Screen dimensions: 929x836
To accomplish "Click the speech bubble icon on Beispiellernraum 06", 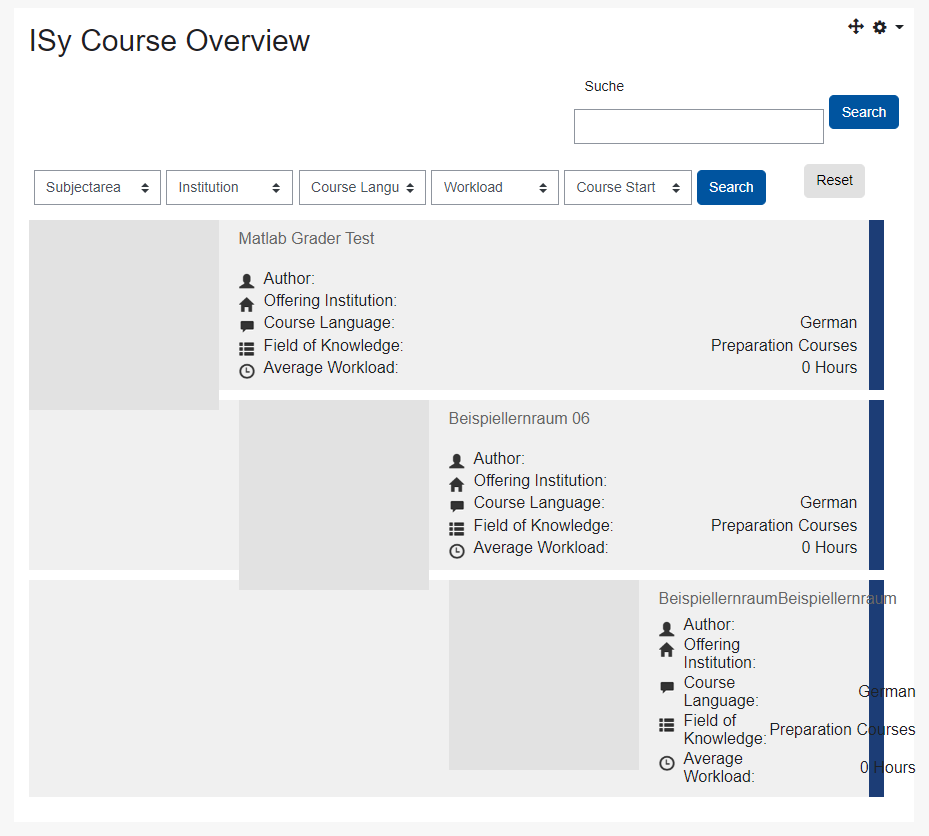I will point(457,504).
